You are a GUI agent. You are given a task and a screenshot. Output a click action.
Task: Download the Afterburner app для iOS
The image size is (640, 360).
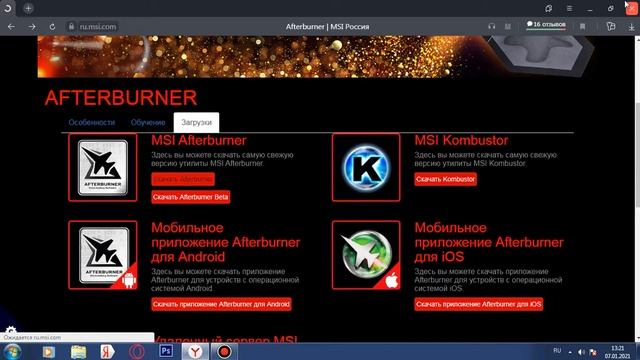(478, 304)
